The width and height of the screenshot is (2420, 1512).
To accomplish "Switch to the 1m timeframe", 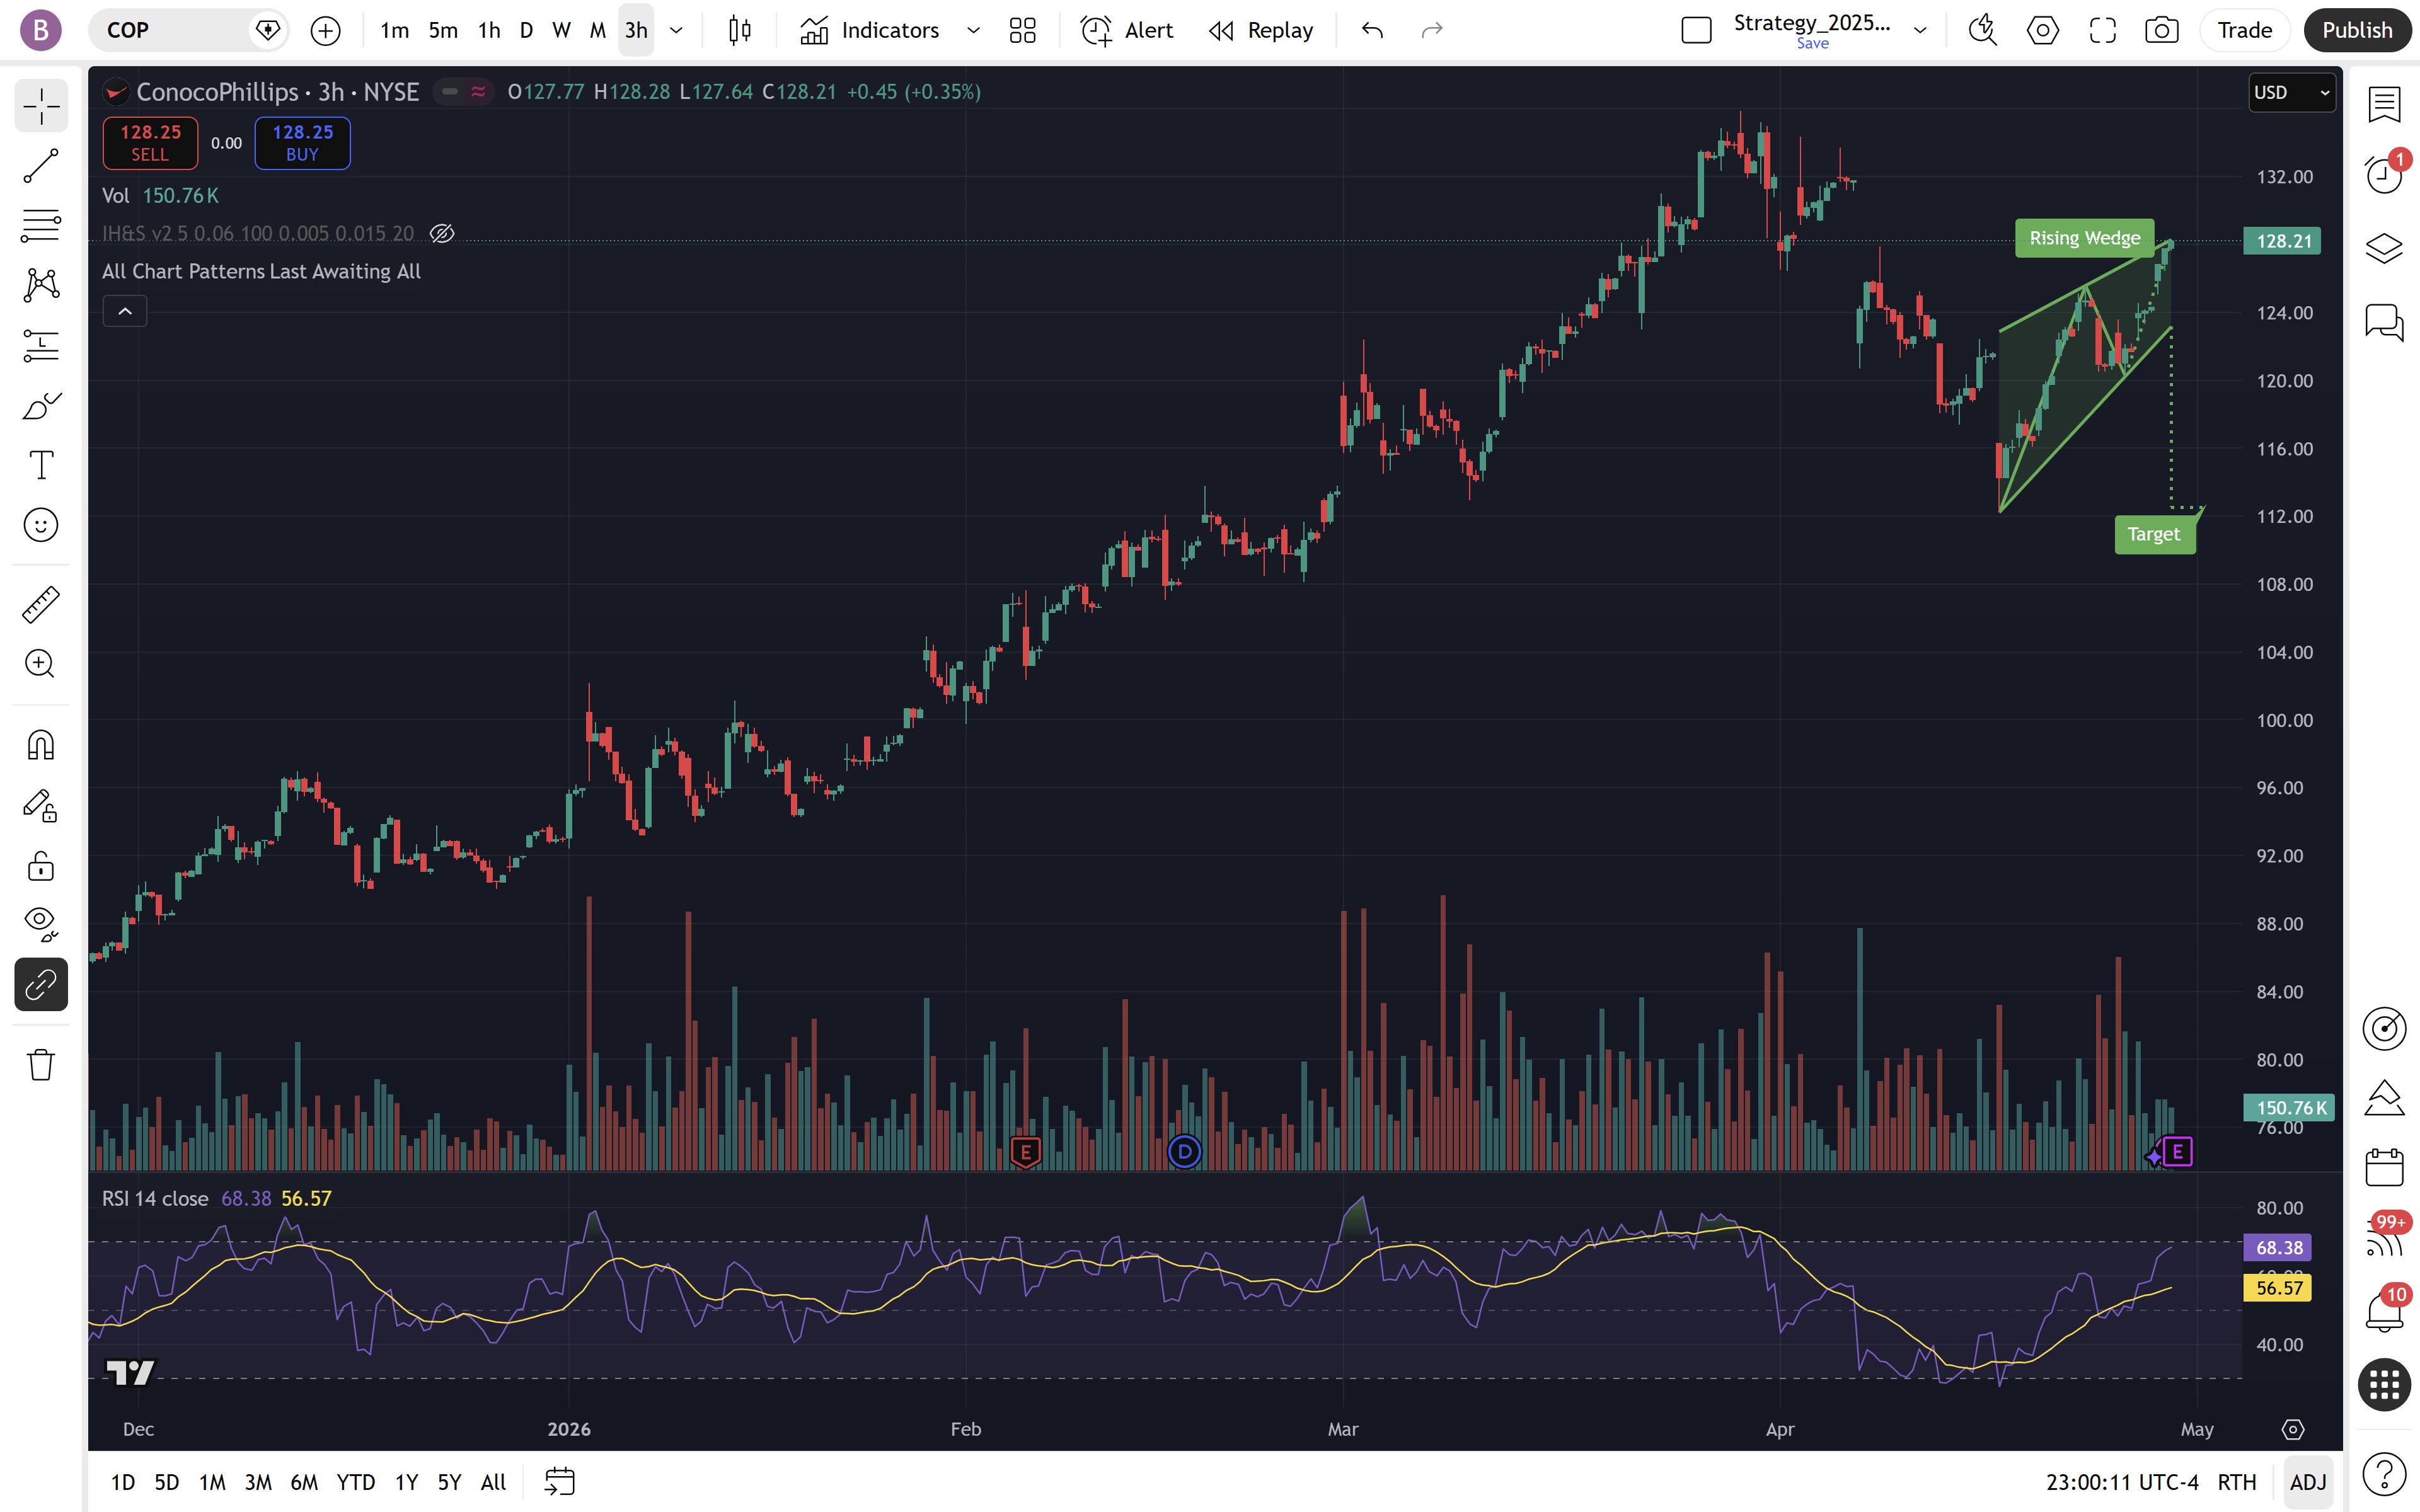I will [395, 30].
